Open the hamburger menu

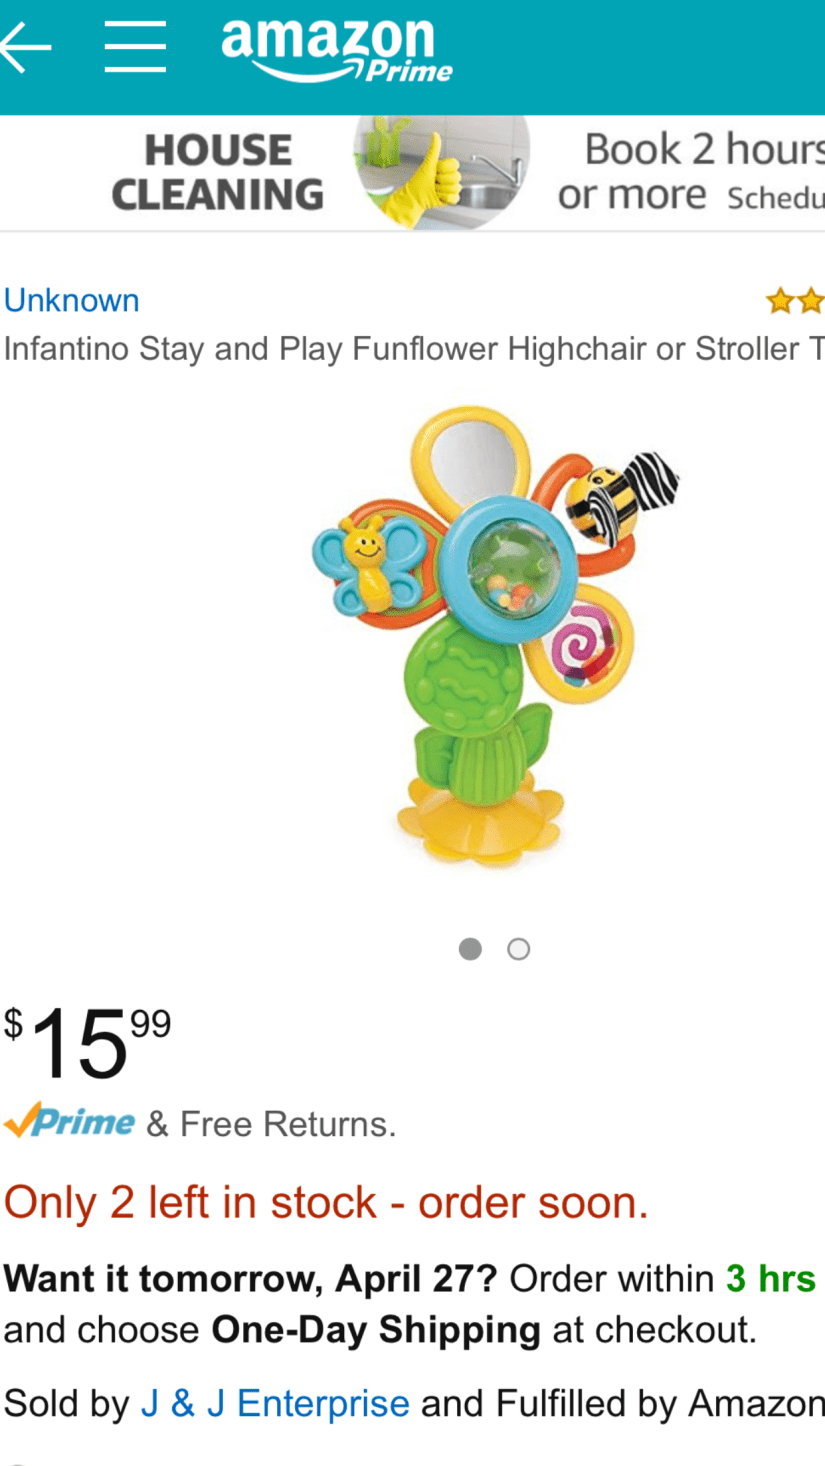(x=135, y=46)
